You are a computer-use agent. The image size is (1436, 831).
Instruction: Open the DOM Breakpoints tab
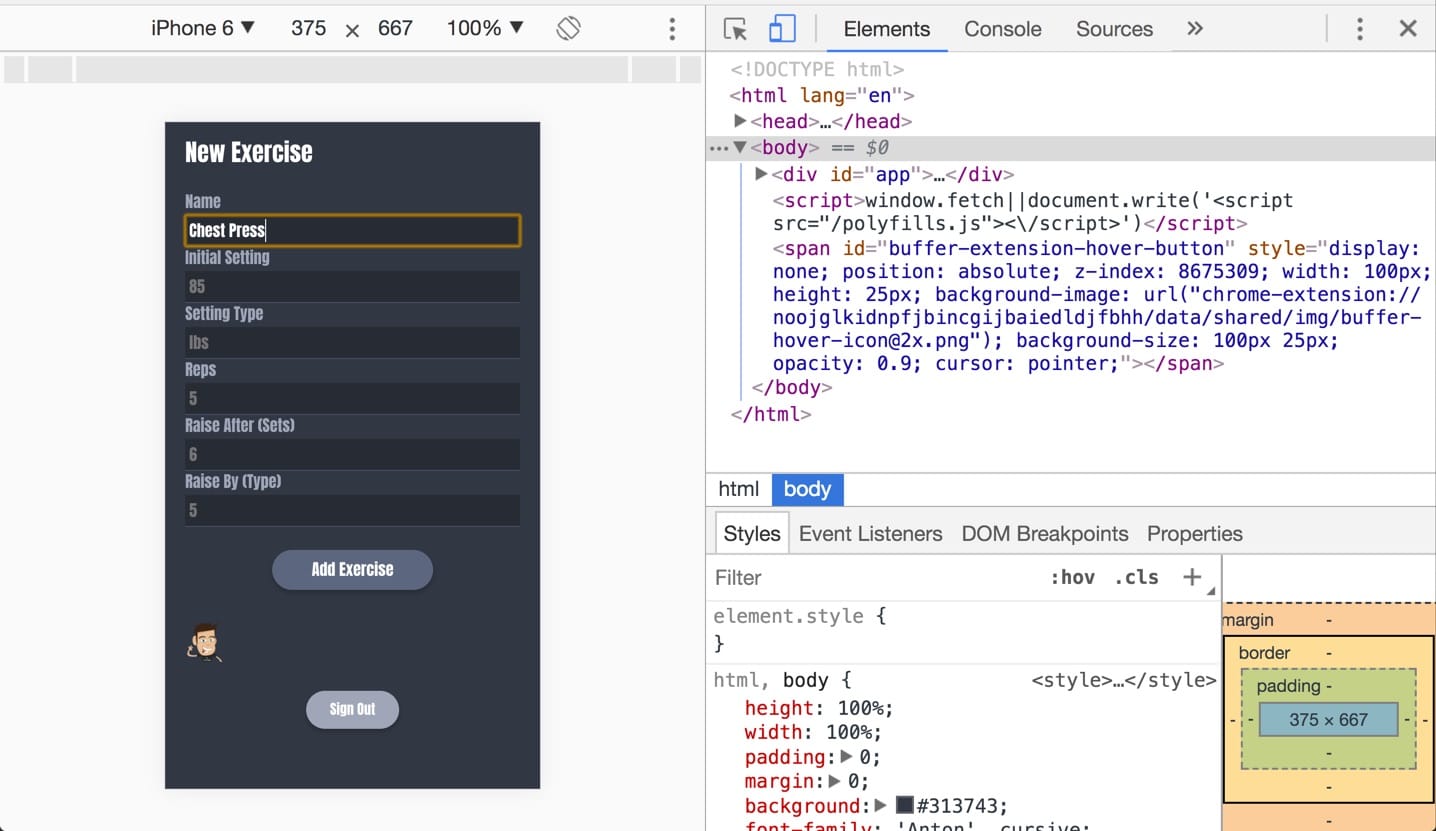[x=1045, y=533]
